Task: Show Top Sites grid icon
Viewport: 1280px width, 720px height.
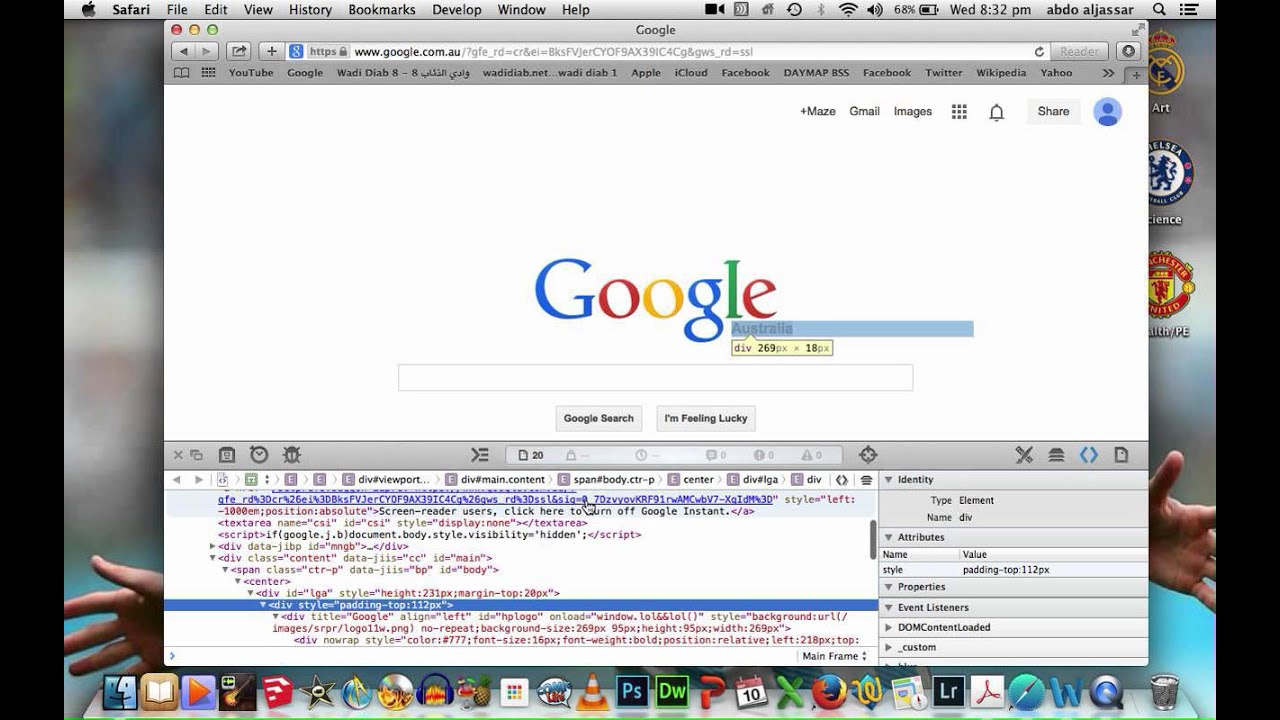Action: [x=208, y=73]
